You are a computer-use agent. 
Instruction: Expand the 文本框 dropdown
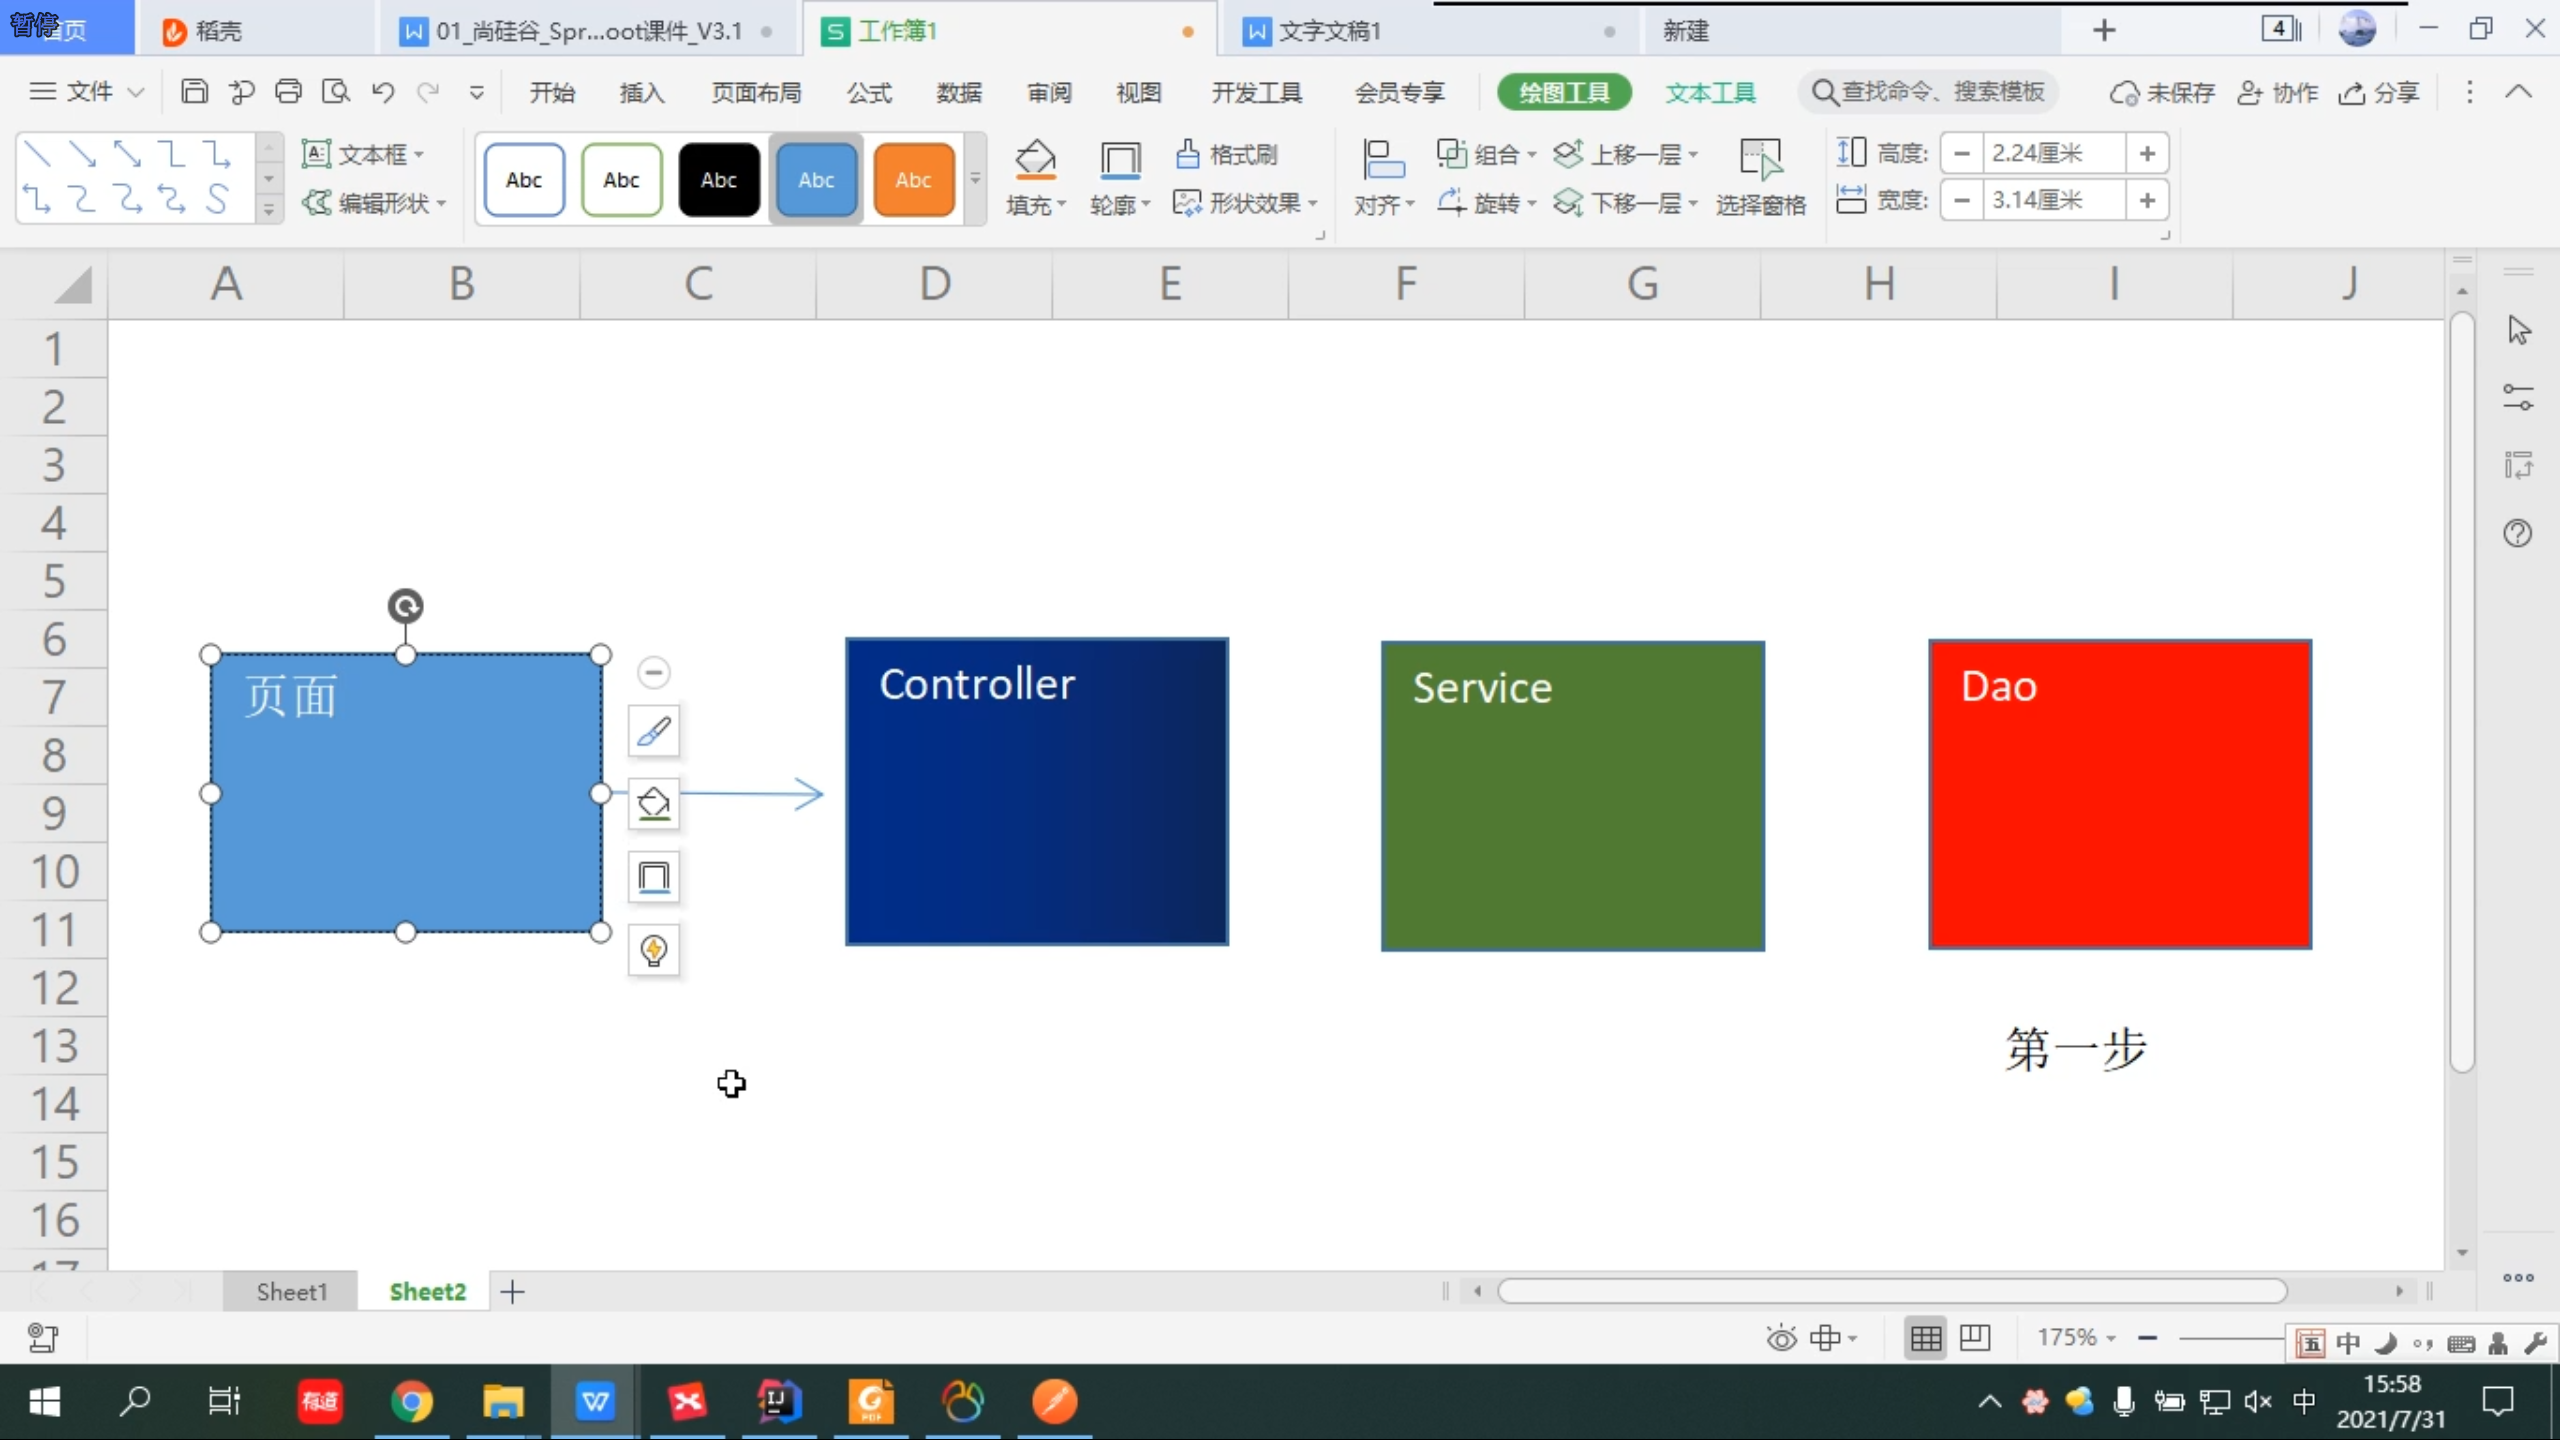(x=364, y=154)
